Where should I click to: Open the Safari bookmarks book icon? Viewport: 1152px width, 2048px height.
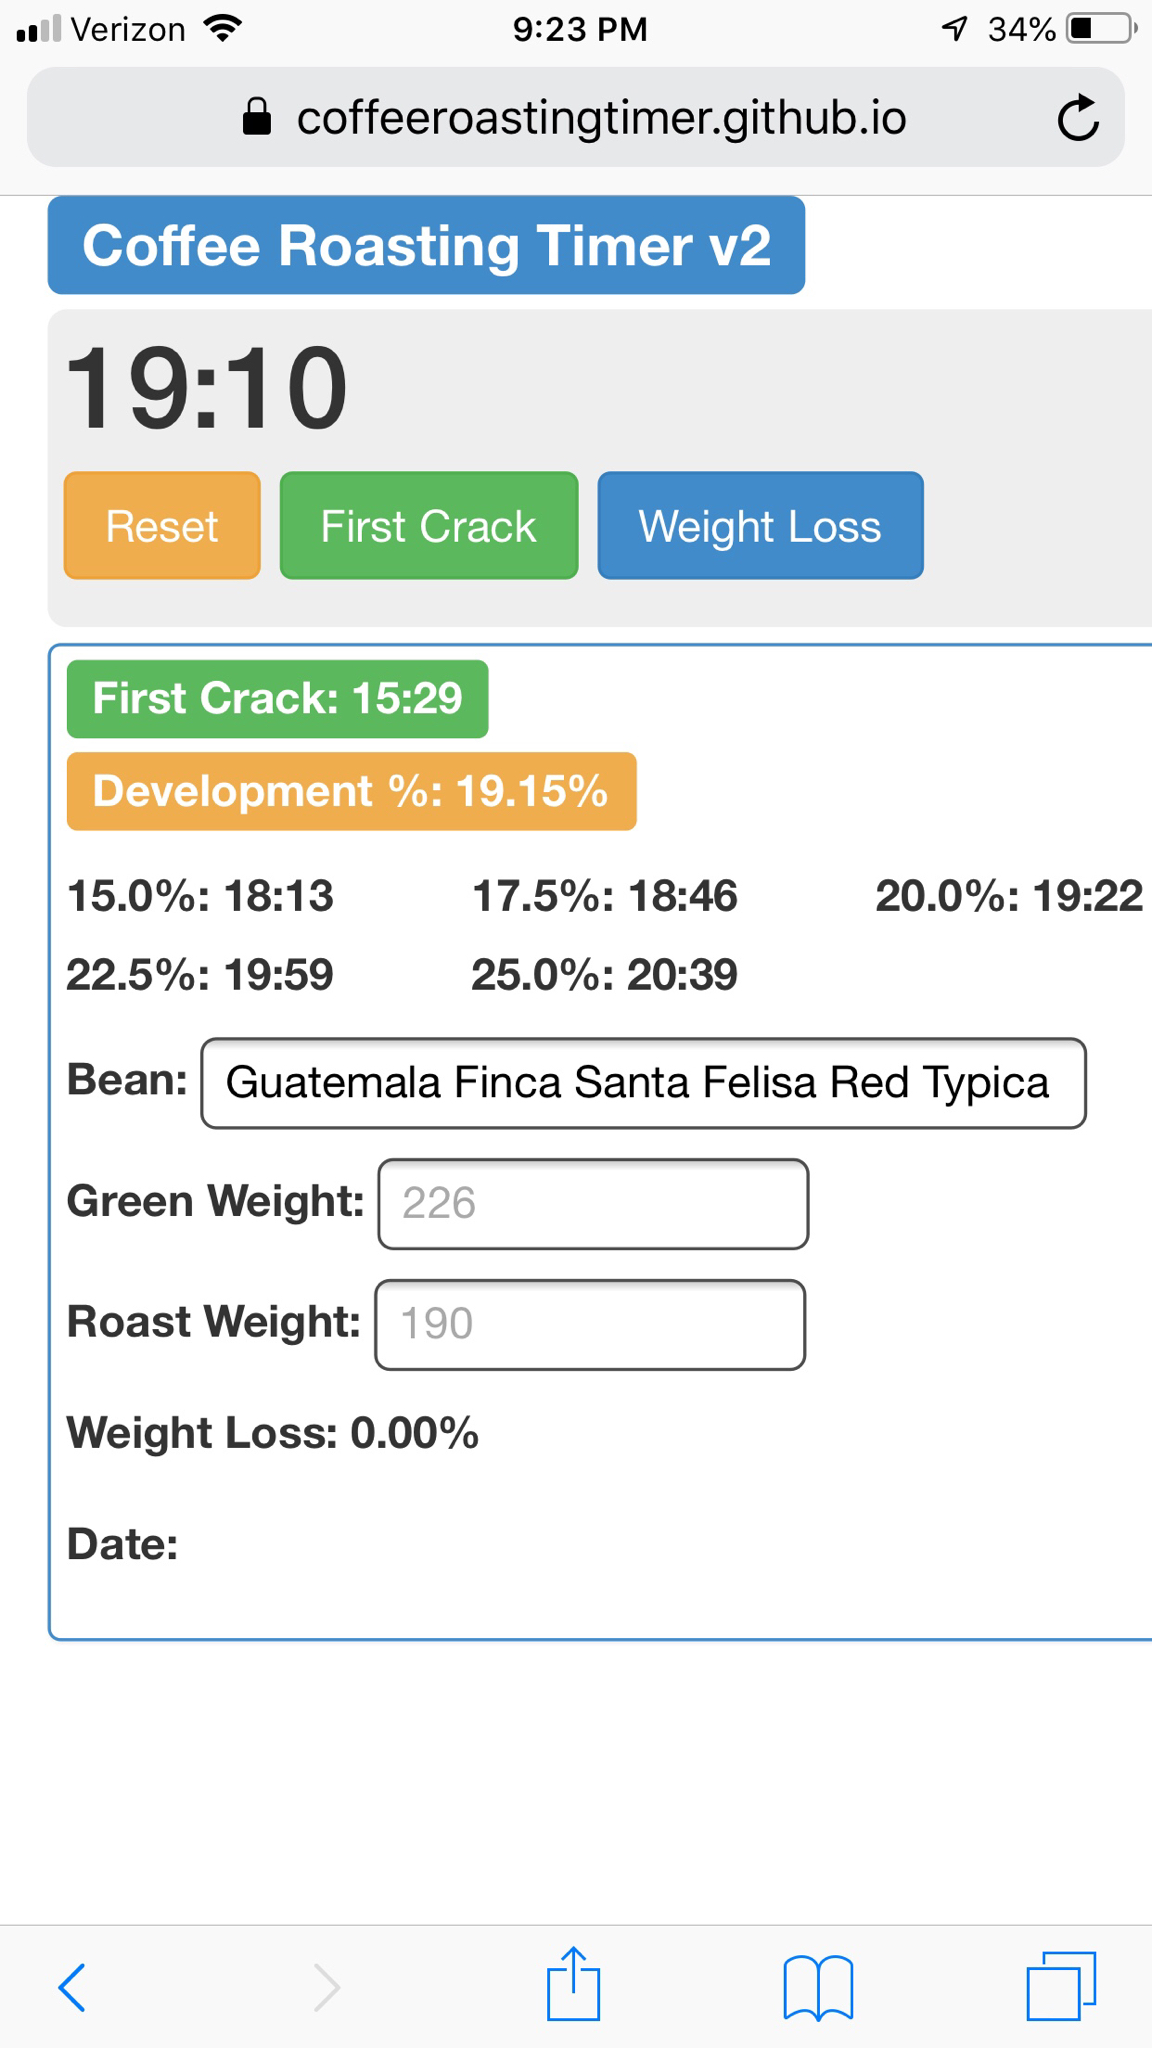click(x=818, y=1987)
